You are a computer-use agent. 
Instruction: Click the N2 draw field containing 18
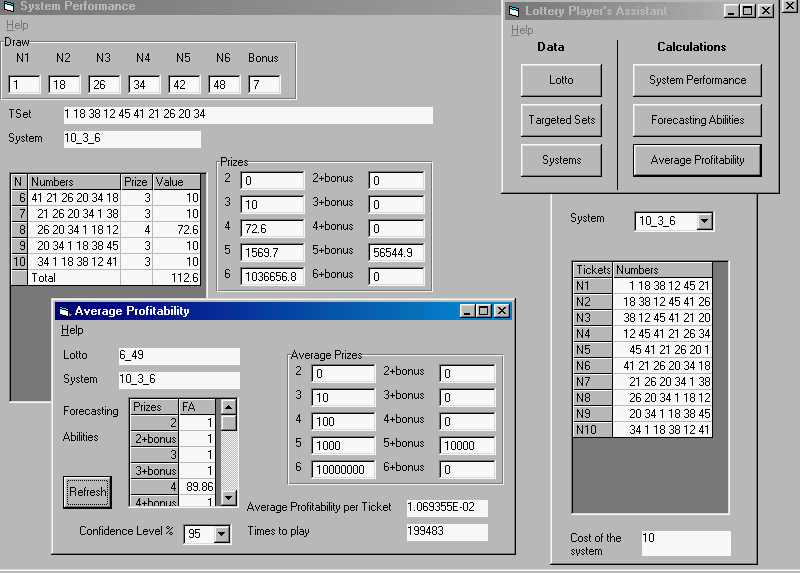[x=64, y=85]
